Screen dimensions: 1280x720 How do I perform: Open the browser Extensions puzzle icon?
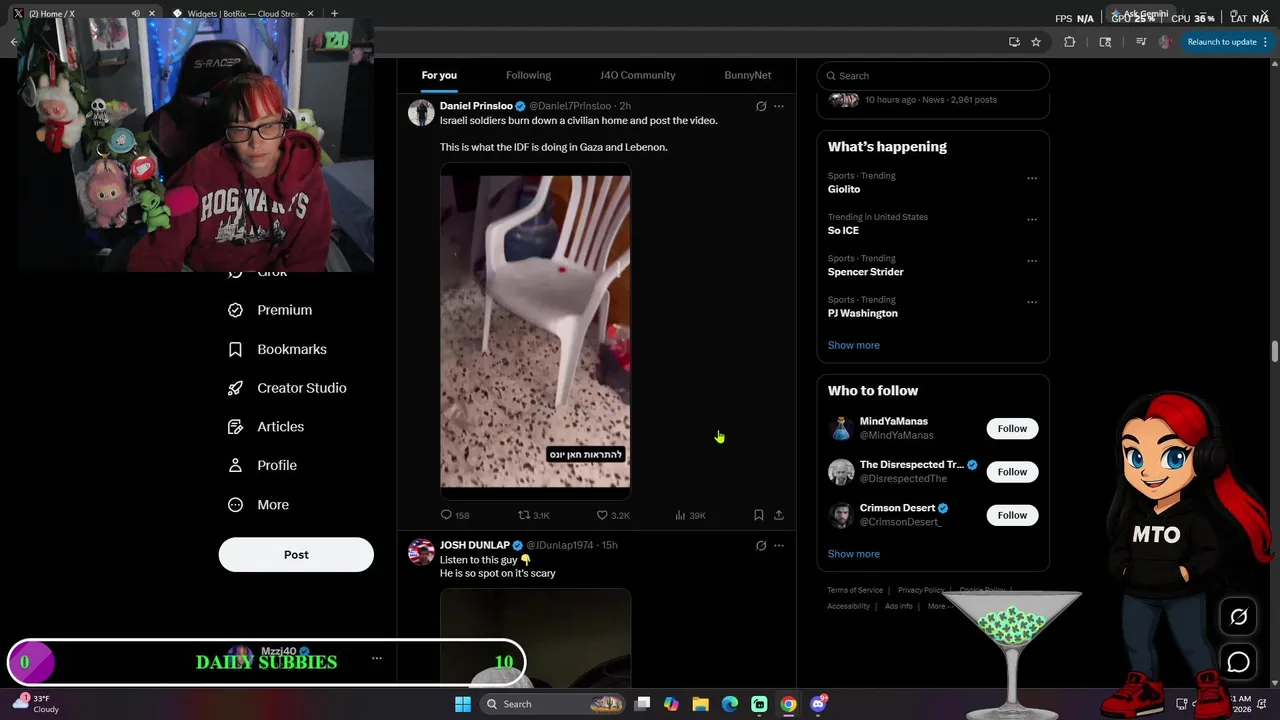pos(1069,42)
